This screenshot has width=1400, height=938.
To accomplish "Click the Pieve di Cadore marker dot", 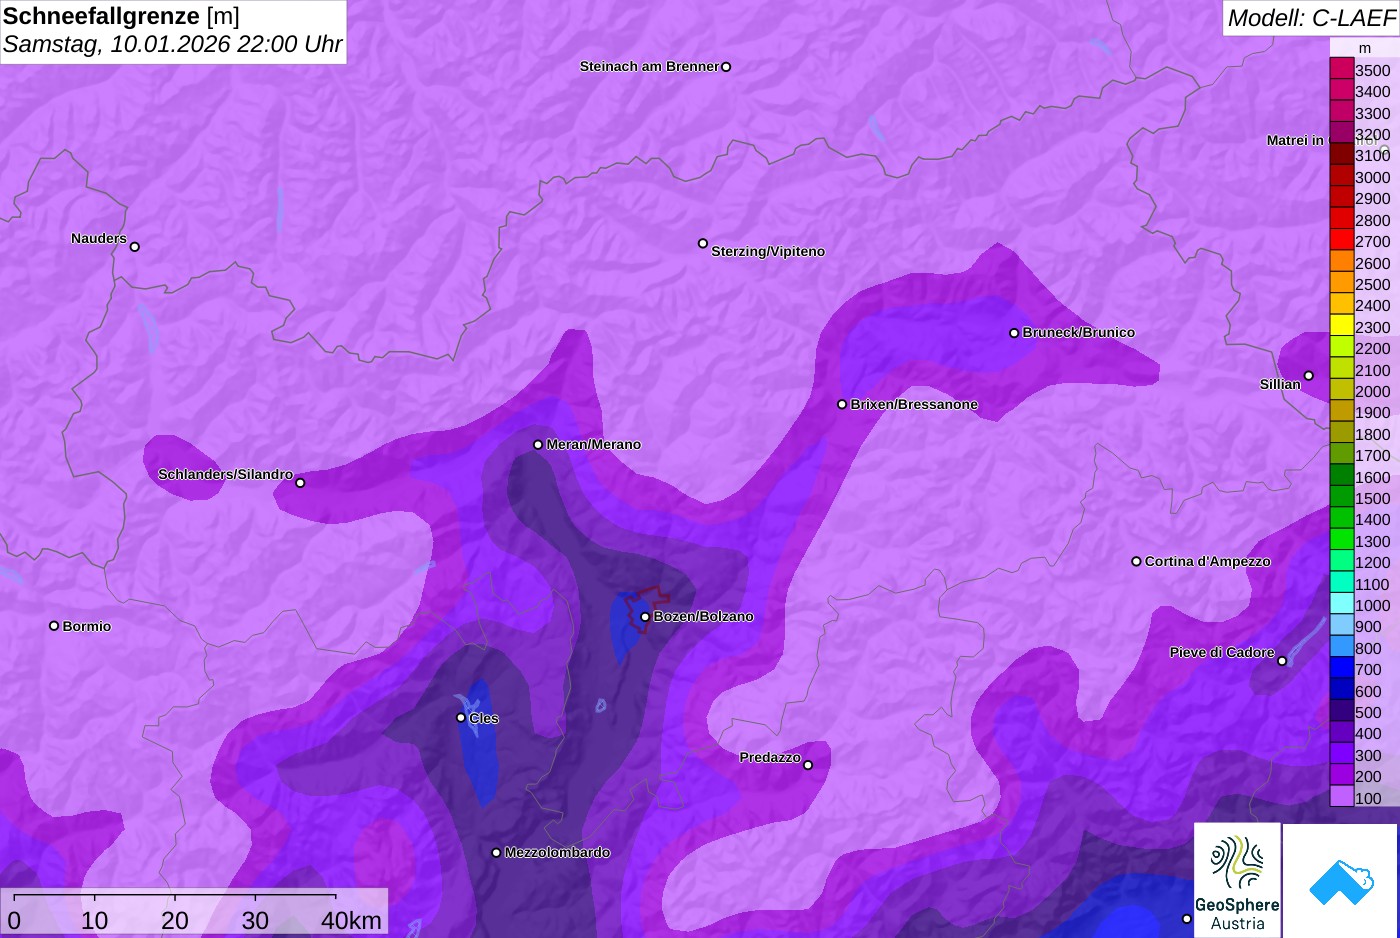I will tap(1282, 661).
